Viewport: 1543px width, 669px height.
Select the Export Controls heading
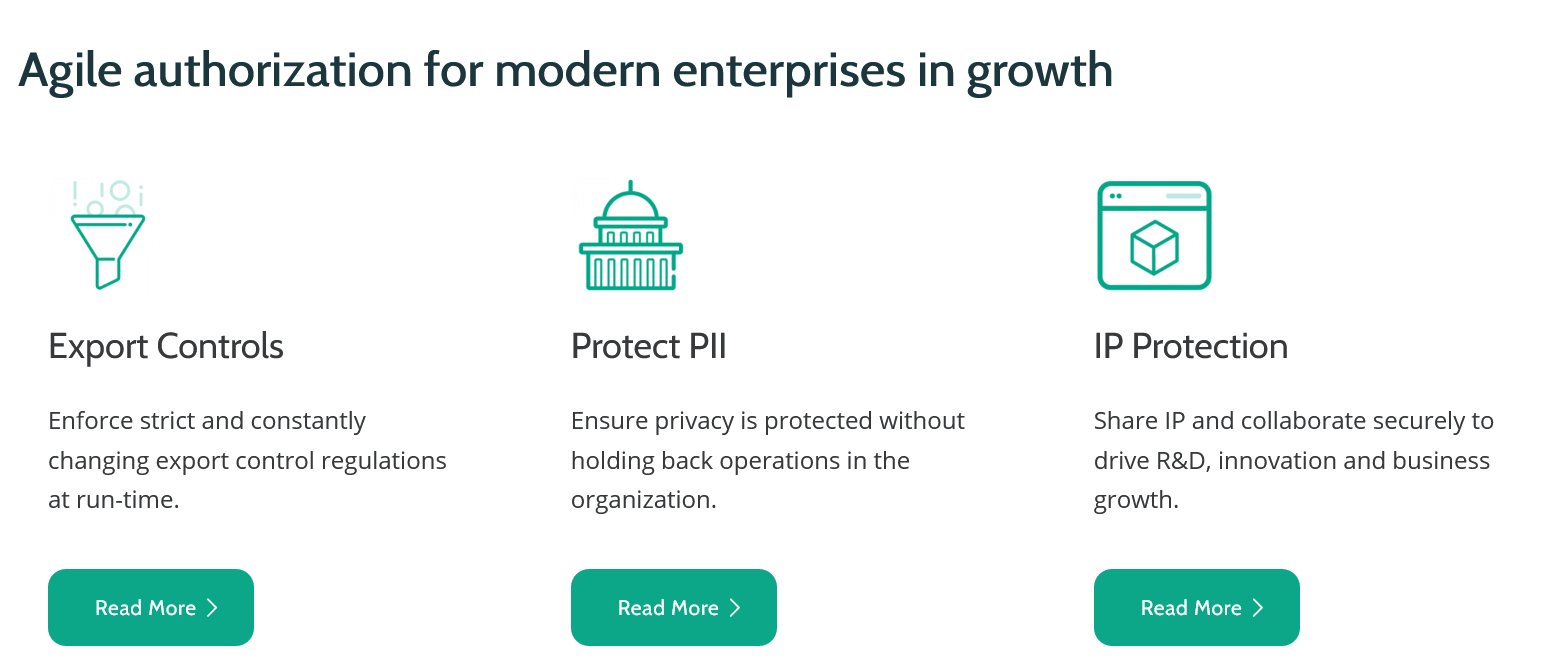[x=166, y=347]
